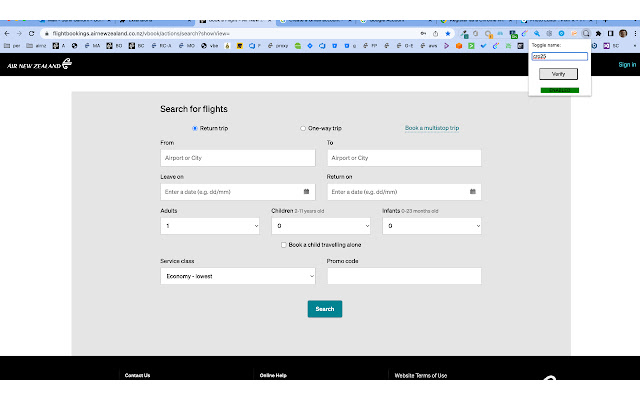Reload the page with the refresh icon
This screenshot has width=640, height=400.
[x=31, y=33]
